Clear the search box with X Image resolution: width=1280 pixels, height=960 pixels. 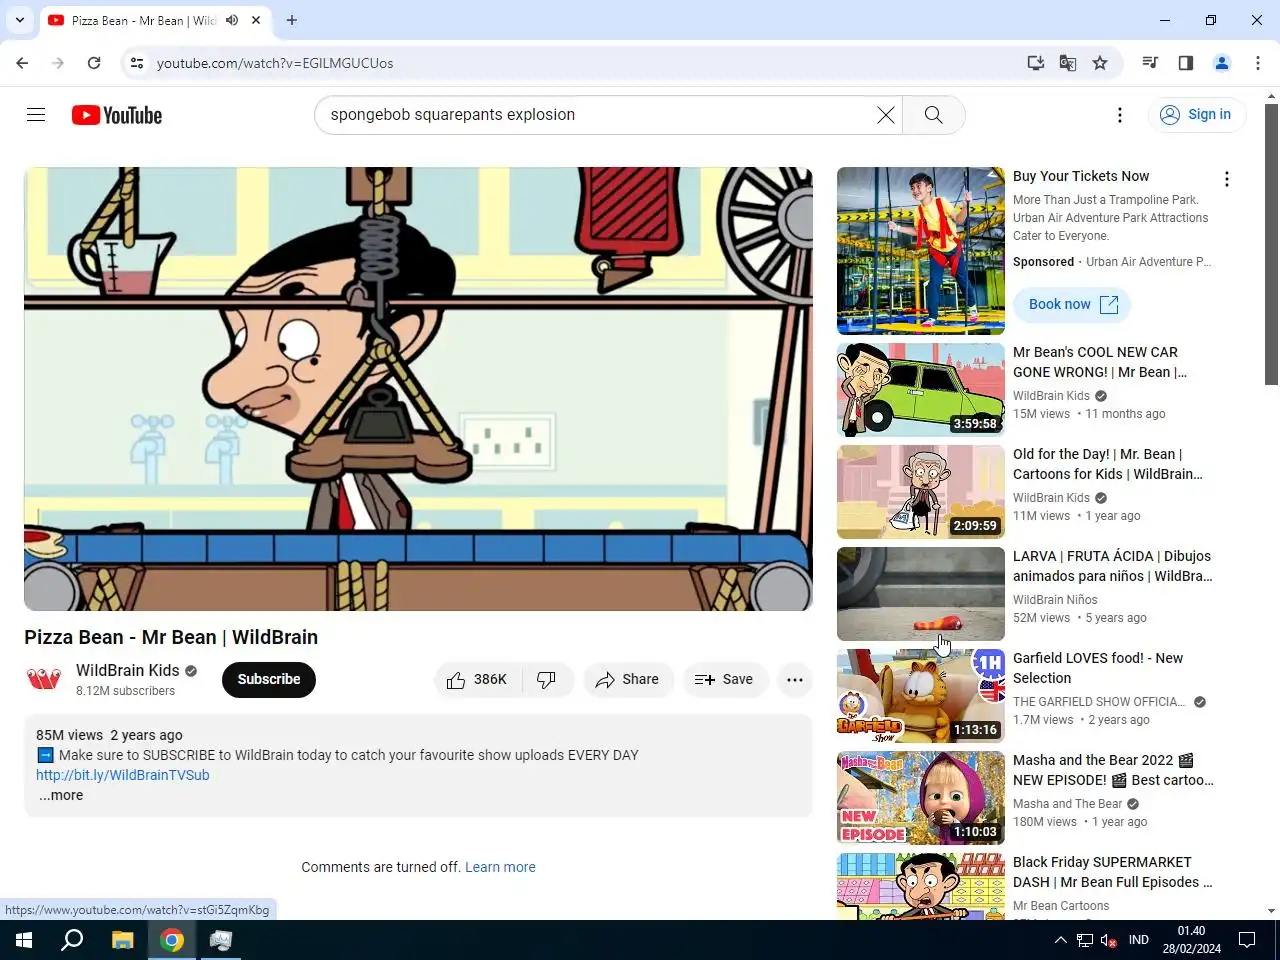885,115
